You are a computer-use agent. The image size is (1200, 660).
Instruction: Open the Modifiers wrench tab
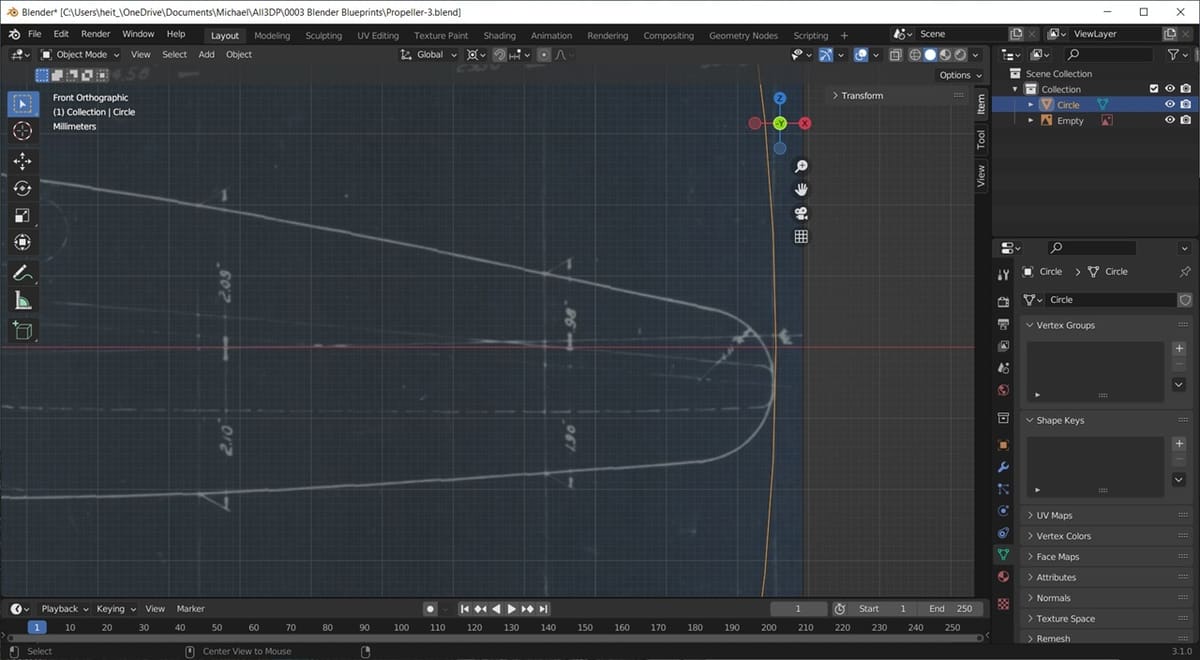1004,467
